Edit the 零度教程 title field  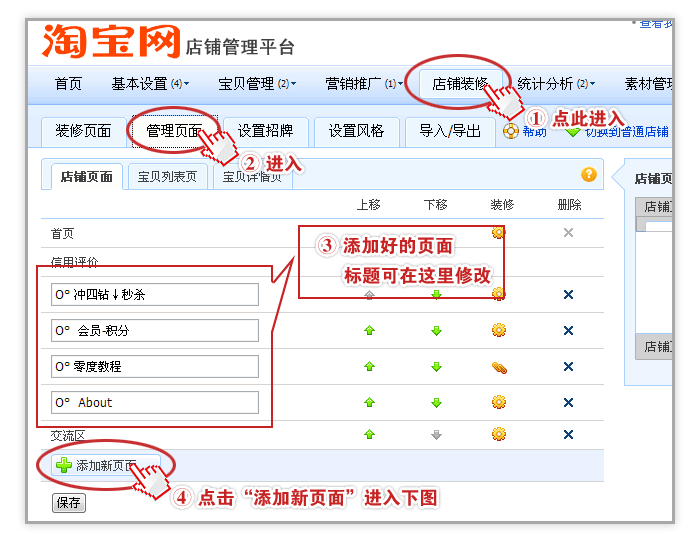click(x=155, y=367)
